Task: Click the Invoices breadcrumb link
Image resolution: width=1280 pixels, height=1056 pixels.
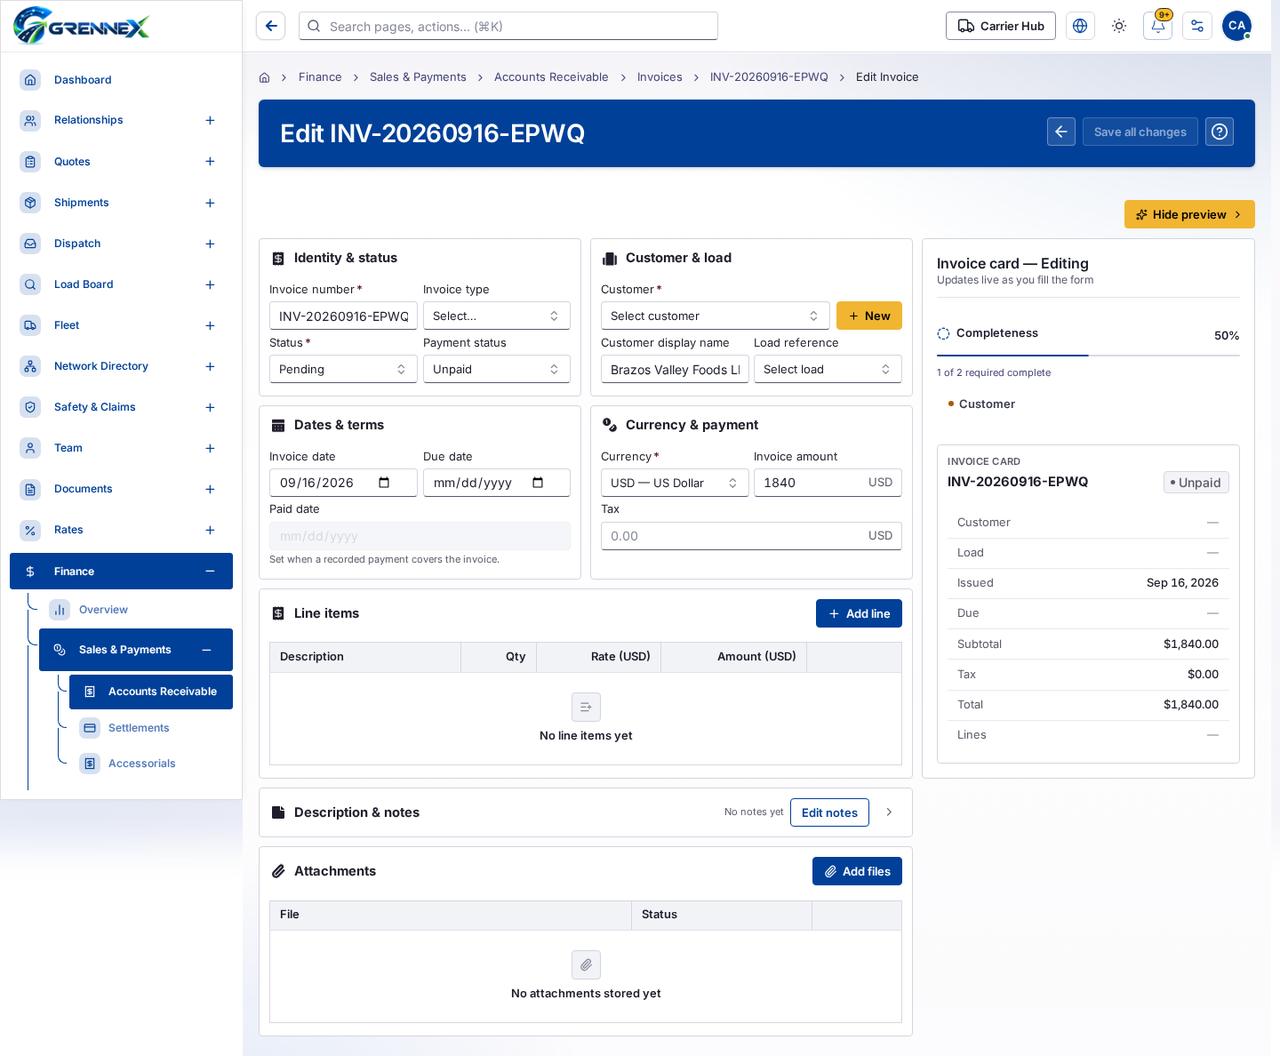Action: (x=660, y=77)
